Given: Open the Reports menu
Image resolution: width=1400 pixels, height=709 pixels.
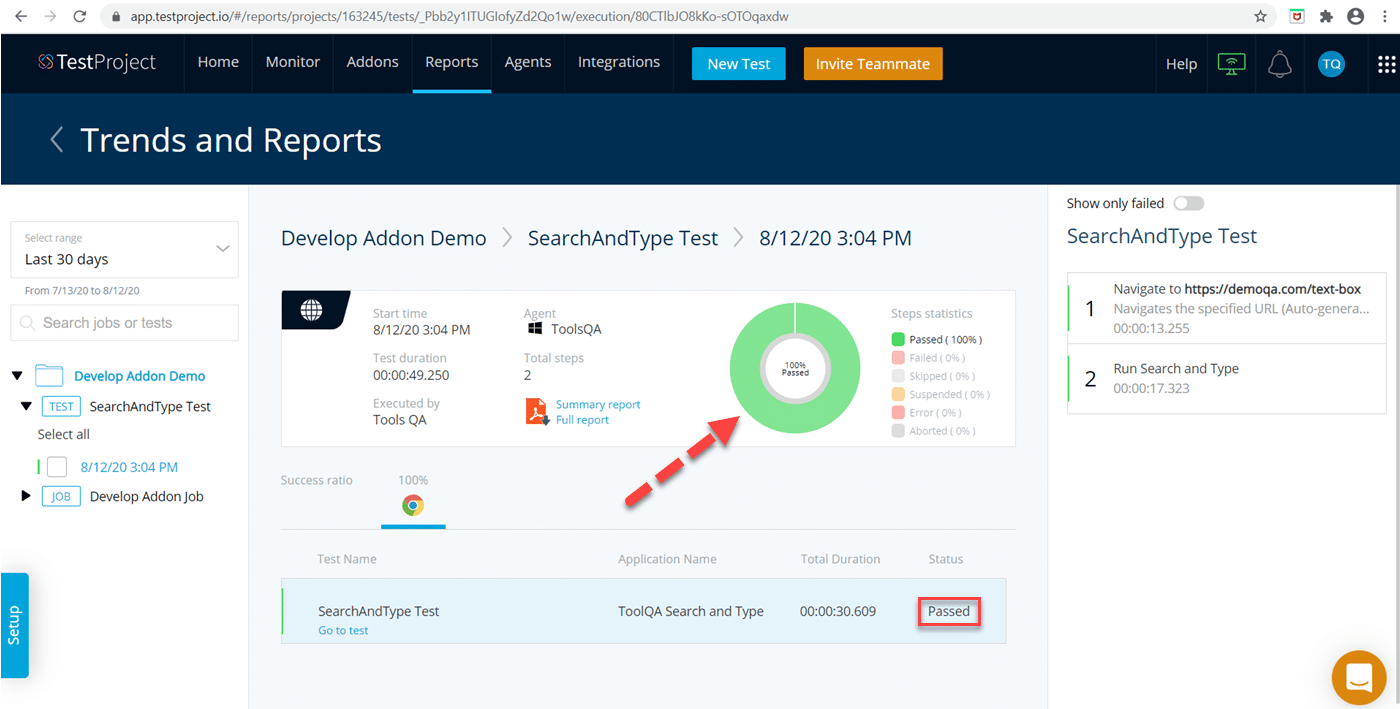Looking at the screenshot, I should [452, 62].
